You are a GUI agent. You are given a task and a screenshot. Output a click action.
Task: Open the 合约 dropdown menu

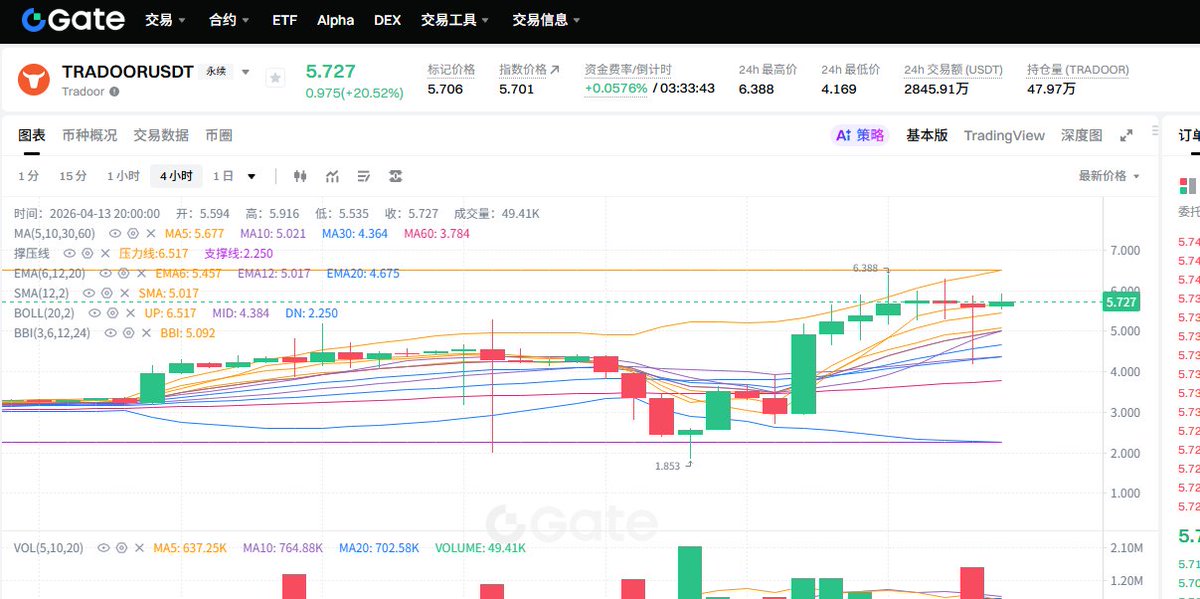pos(229,20)
